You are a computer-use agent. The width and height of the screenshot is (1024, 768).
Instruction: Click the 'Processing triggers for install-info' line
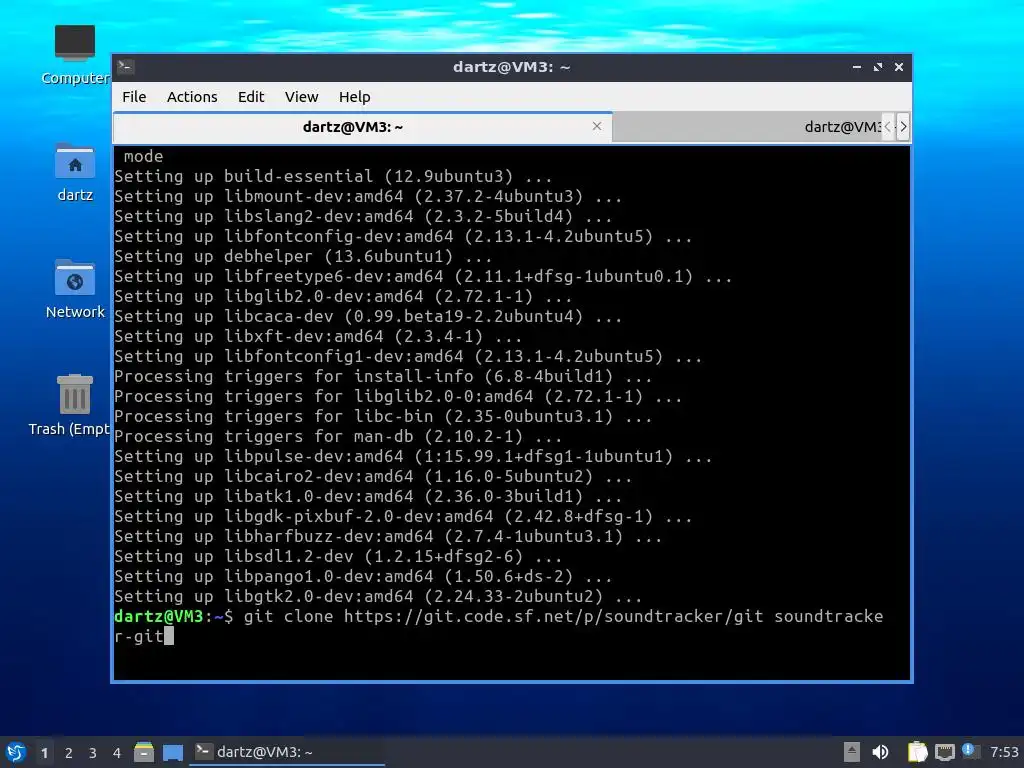(x=383, y=376)
